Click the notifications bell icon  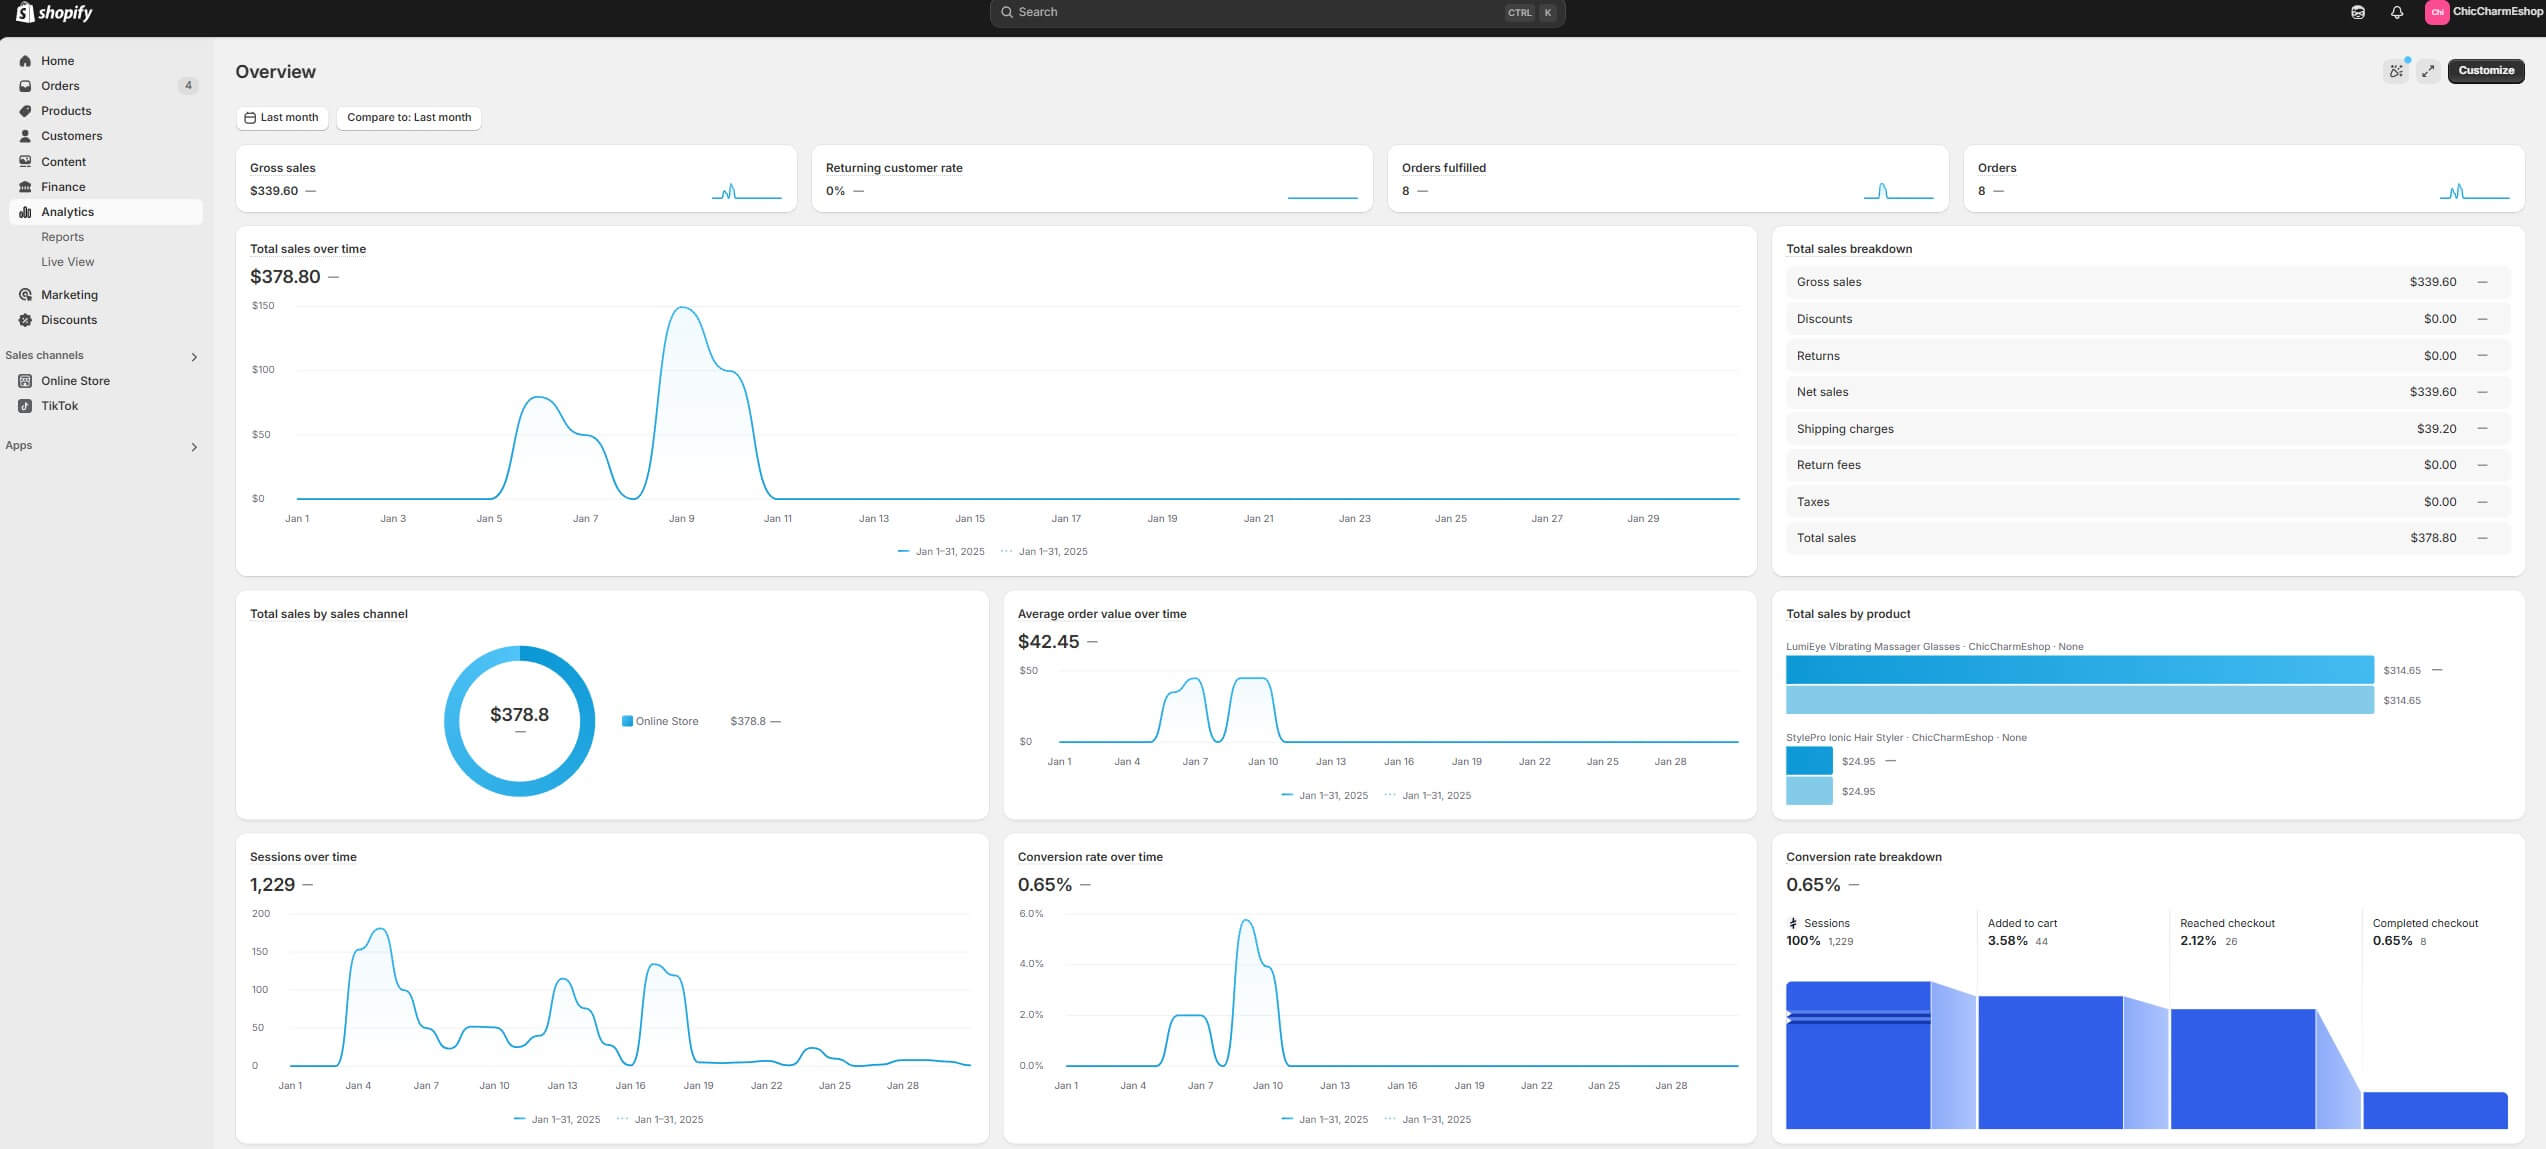2396,13
